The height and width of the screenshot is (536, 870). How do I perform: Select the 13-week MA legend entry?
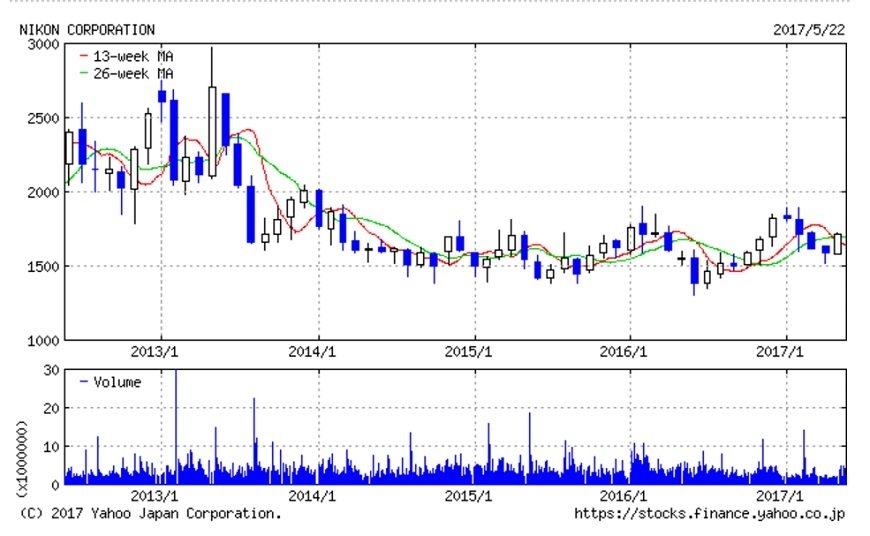(x=132, y=57)
